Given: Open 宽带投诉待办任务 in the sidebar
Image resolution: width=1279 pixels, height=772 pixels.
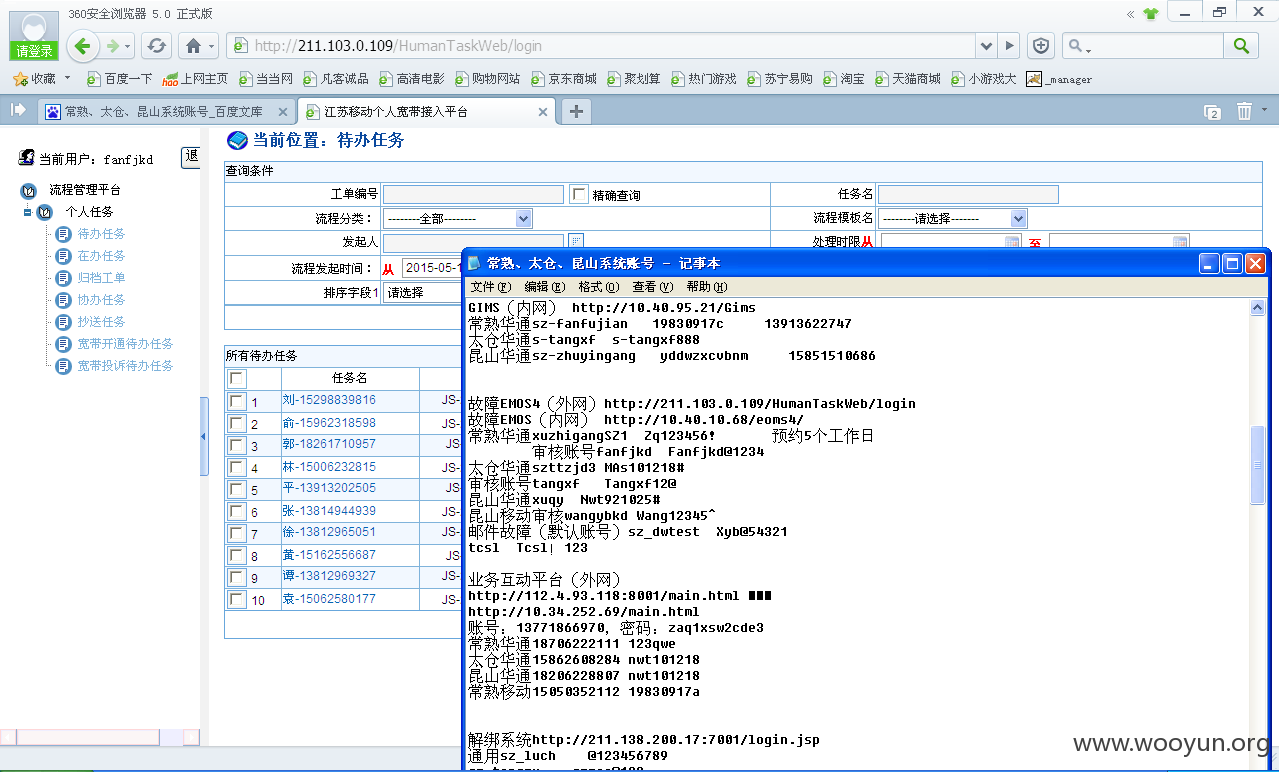Looking at the screenshot, I should [125, 366].
